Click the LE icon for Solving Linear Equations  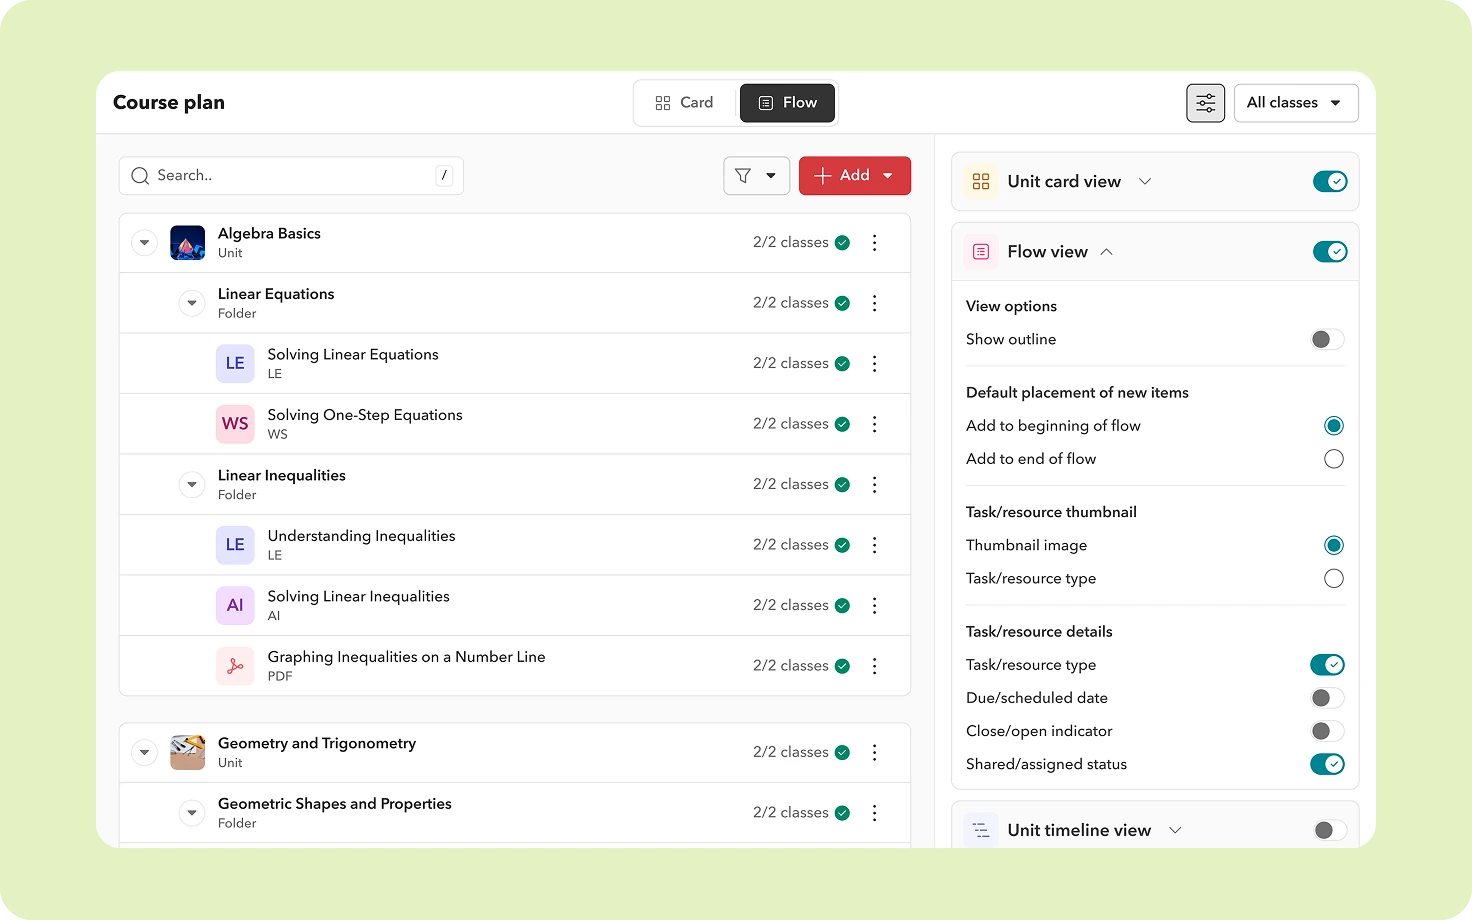coord(235,364)
